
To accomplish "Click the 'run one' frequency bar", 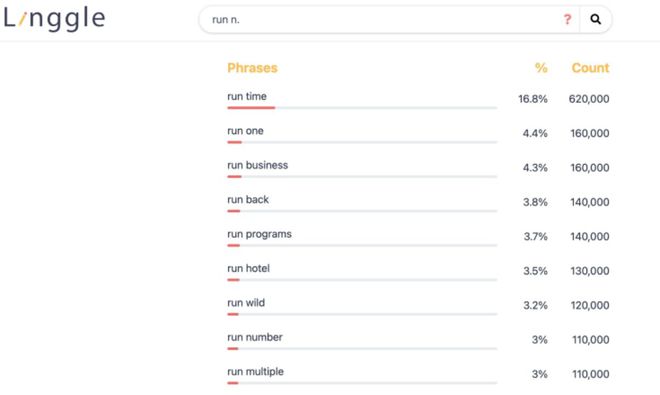I will 362,142.
